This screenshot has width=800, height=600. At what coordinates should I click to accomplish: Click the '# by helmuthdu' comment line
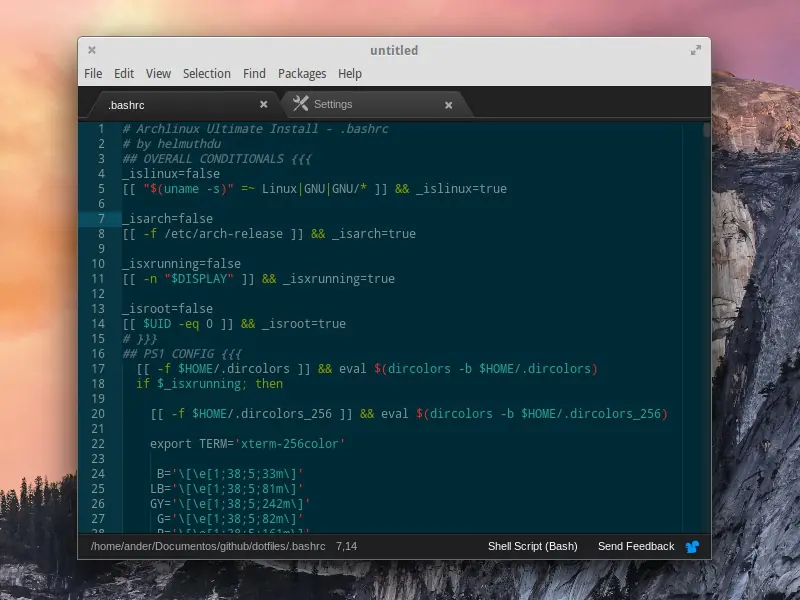pyautogui.click(x=171, y=144)
